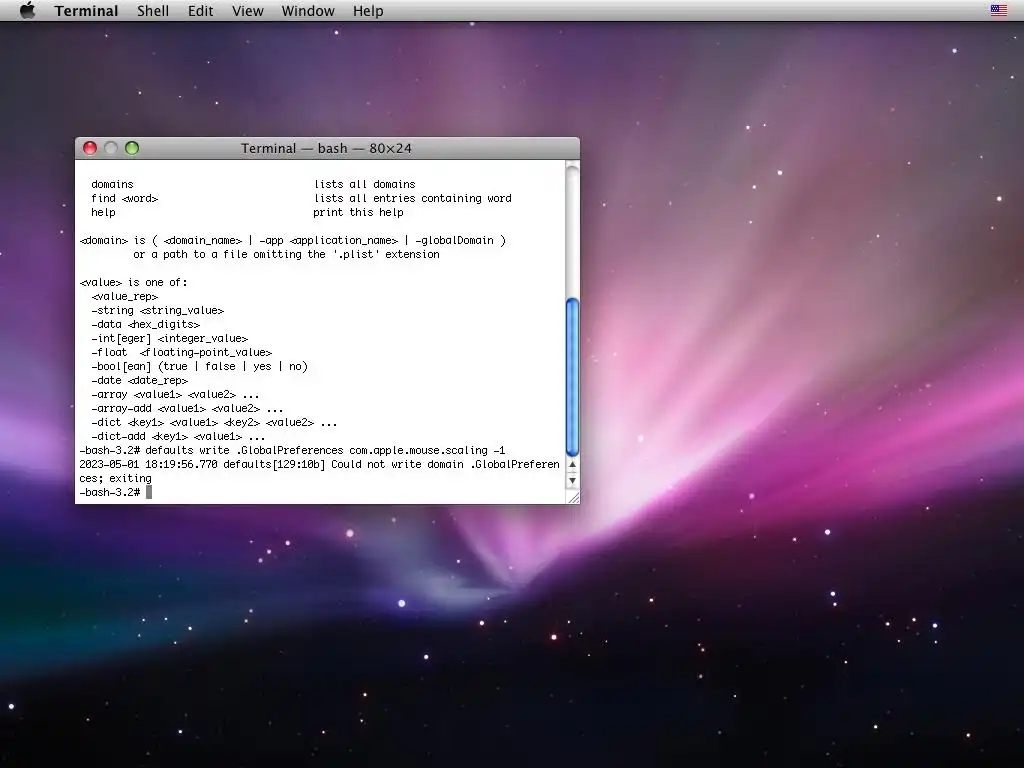Click the 'find <word>' command text
The height and width of the screenshot is (768, 1024).
[x=125, y=199]
